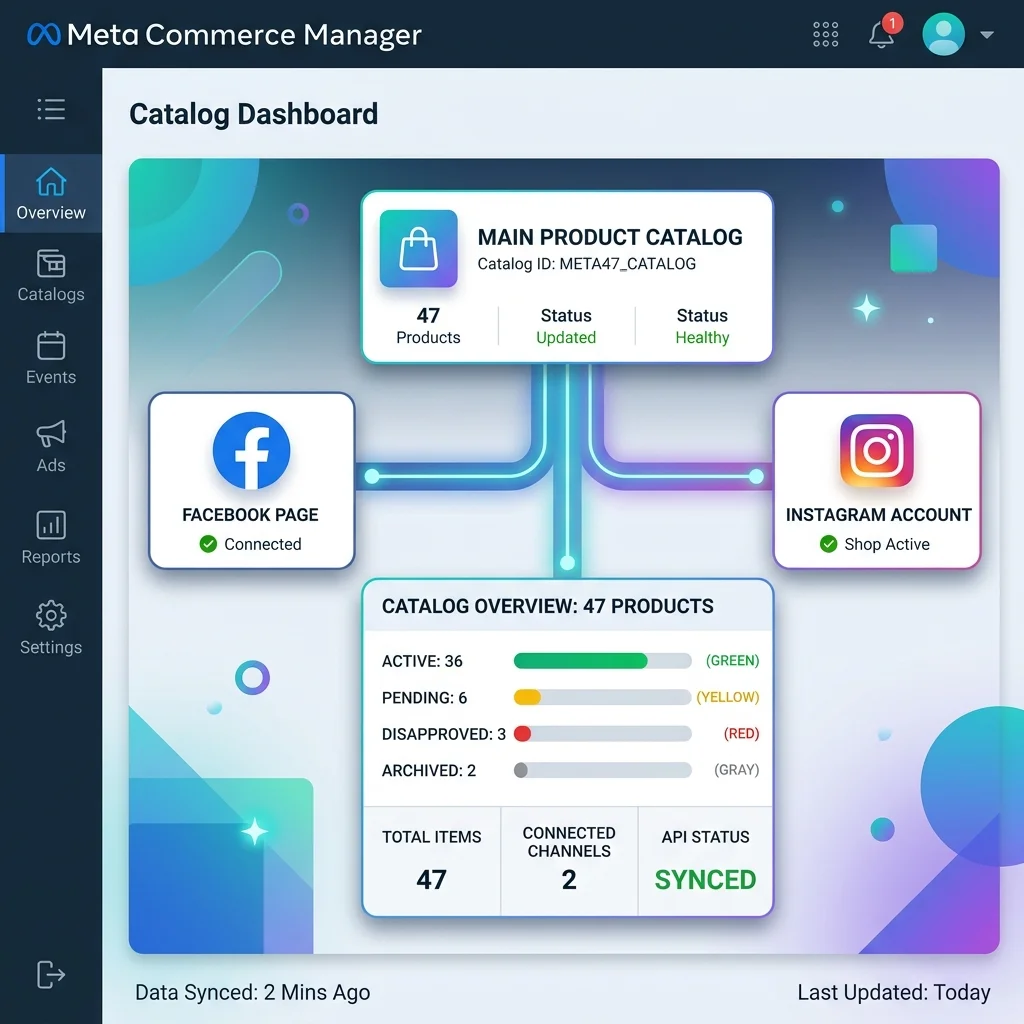Click Data Synced: 2 Mins Ago
This screenshot has height=1024, width=1024.
(253, 993)
